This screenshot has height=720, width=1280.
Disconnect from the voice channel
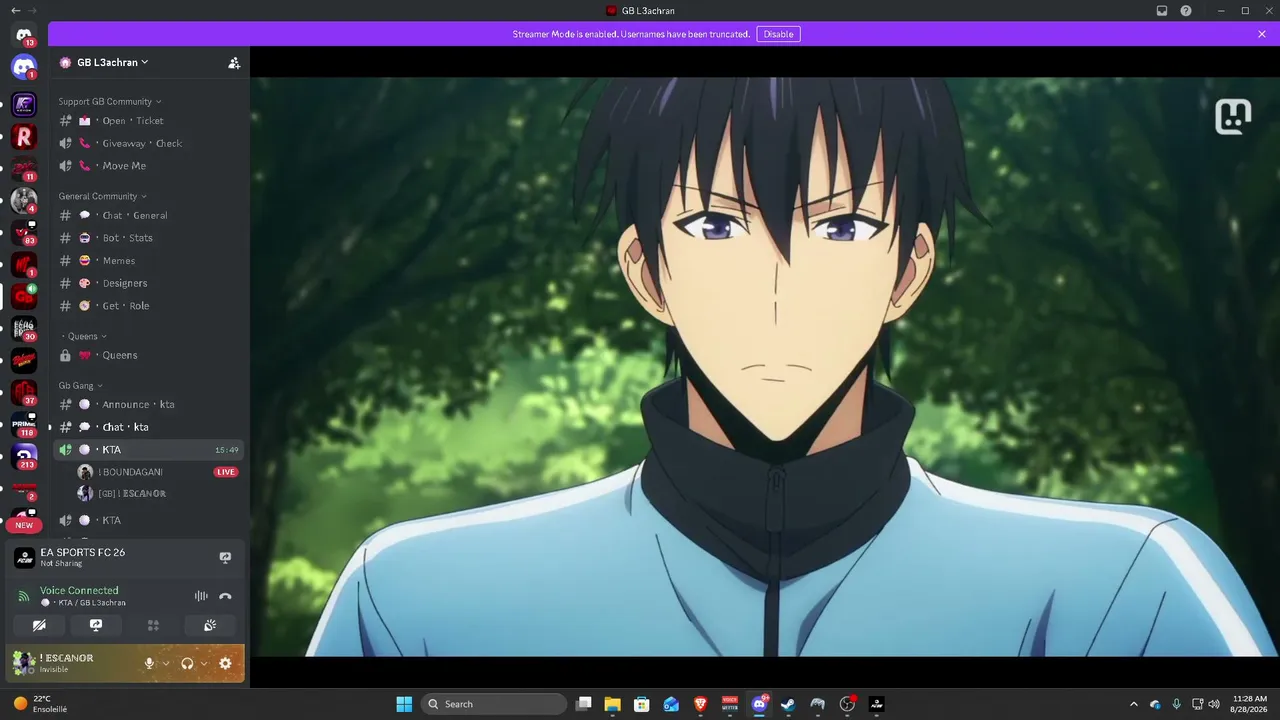[225, 596]
